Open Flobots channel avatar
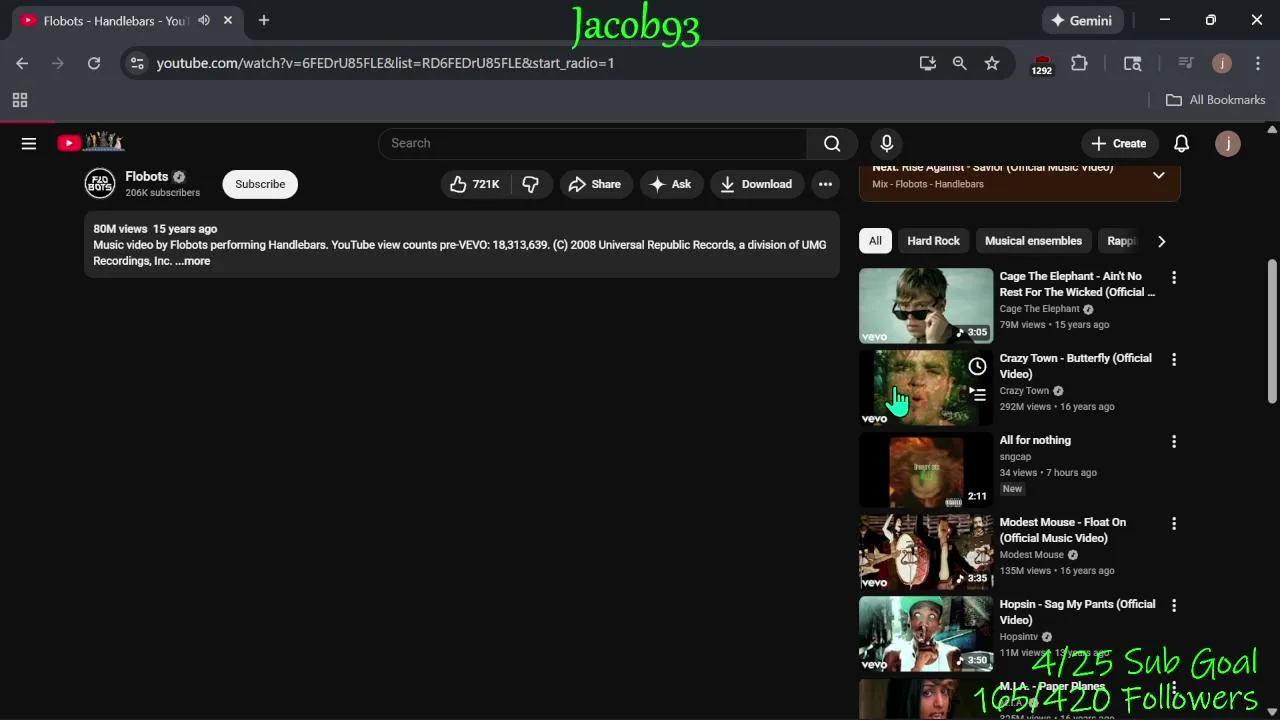Viewport: 1280px width, 720px height. 100,184
